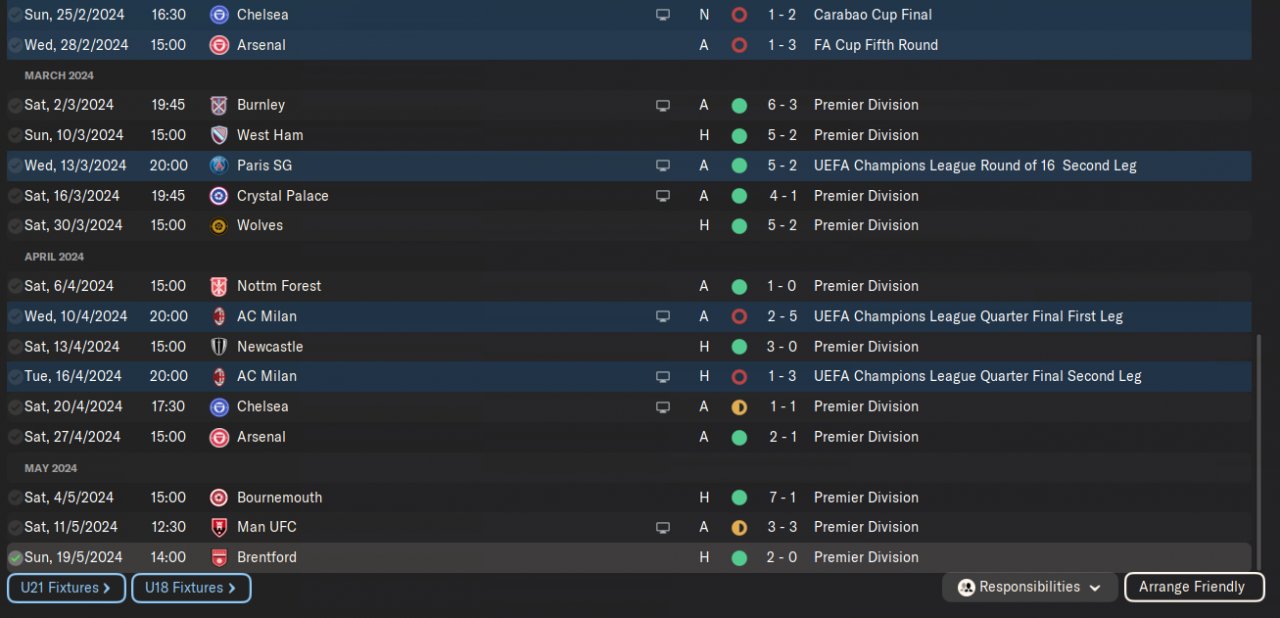Expand the U21 Fixtures chevron button
This screenshot has width=1280, height=618.
click(66, 588)
